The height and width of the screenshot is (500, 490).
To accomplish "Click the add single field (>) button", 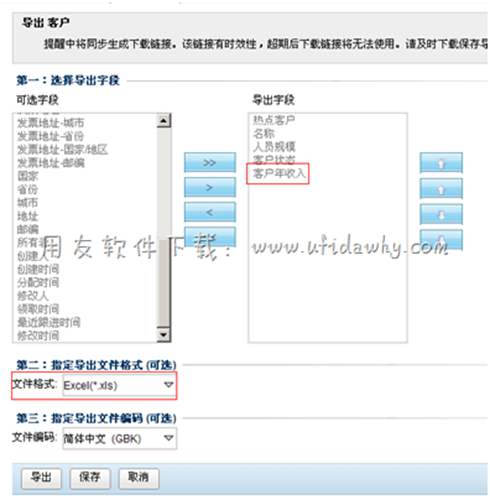I will [210, 187].
